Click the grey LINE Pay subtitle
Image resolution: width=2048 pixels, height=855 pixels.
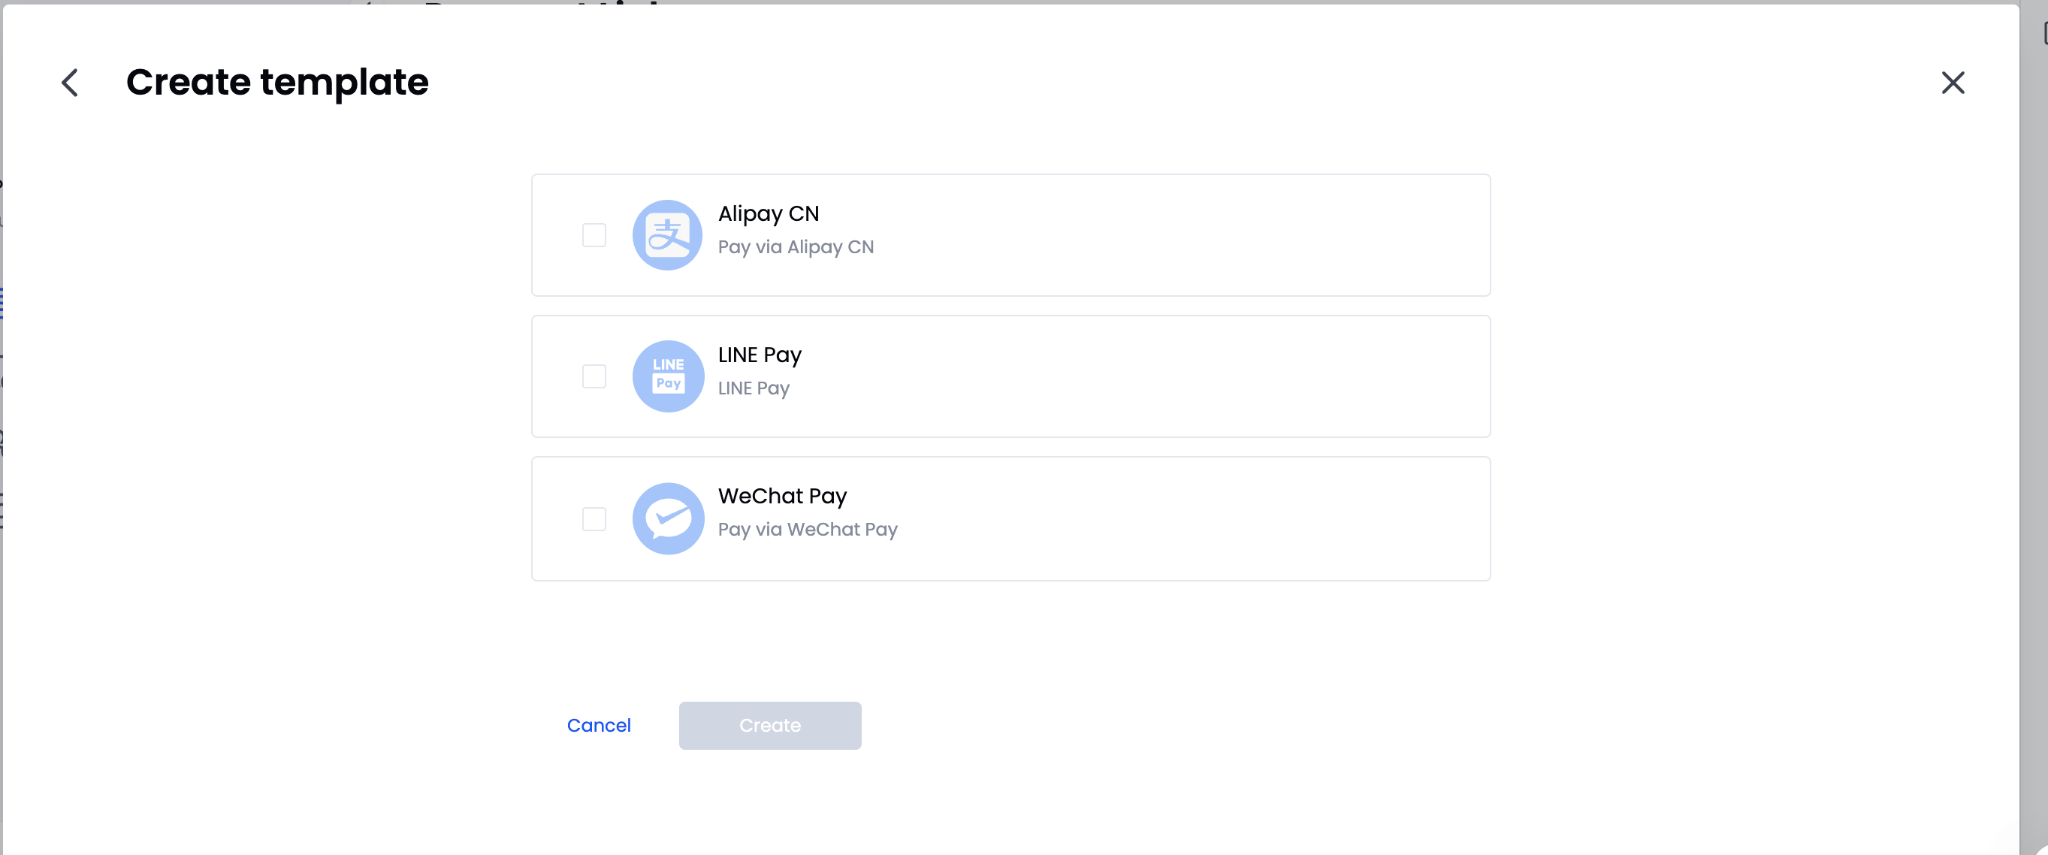754,388
